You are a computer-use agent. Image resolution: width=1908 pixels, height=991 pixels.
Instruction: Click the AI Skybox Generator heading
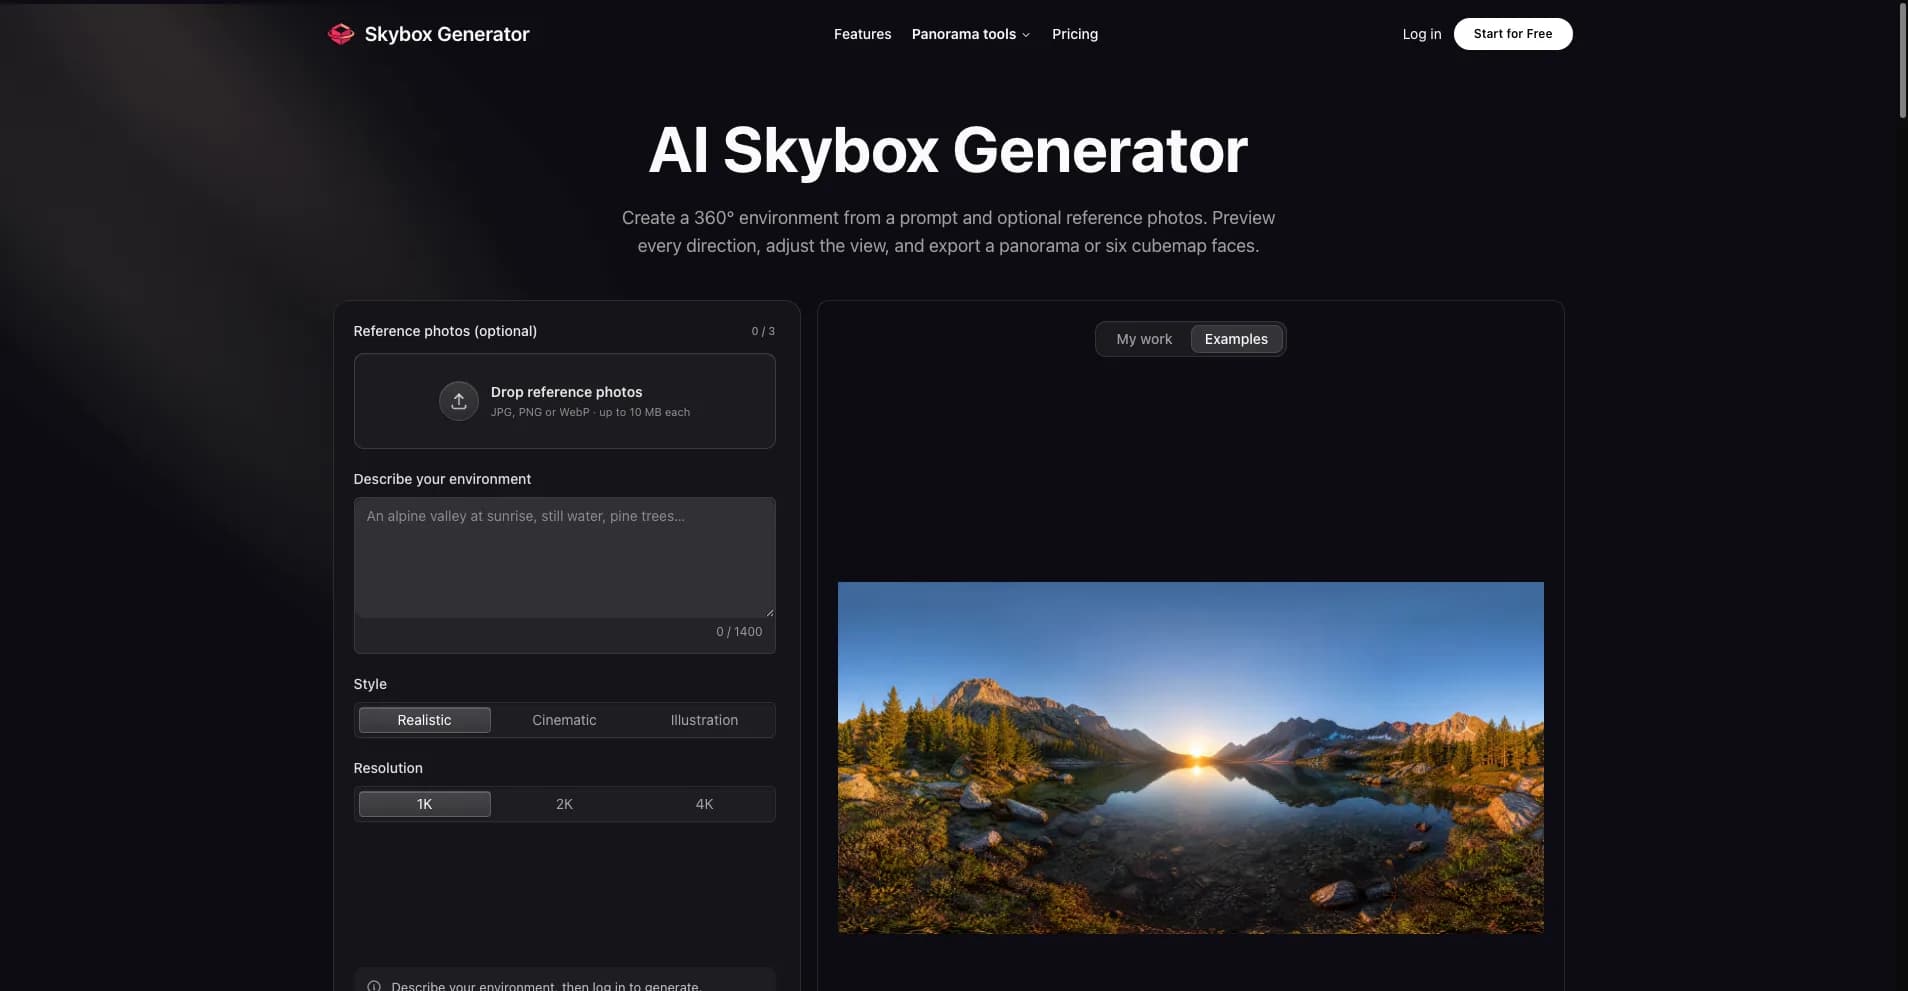click(948, 150)
